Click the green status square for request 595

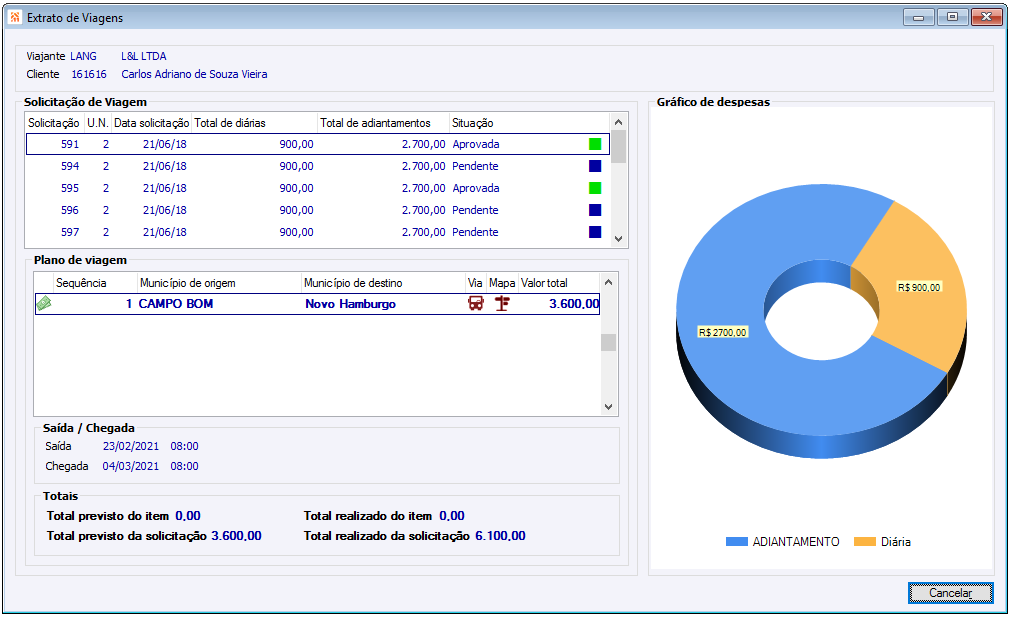tap(595, 188)
